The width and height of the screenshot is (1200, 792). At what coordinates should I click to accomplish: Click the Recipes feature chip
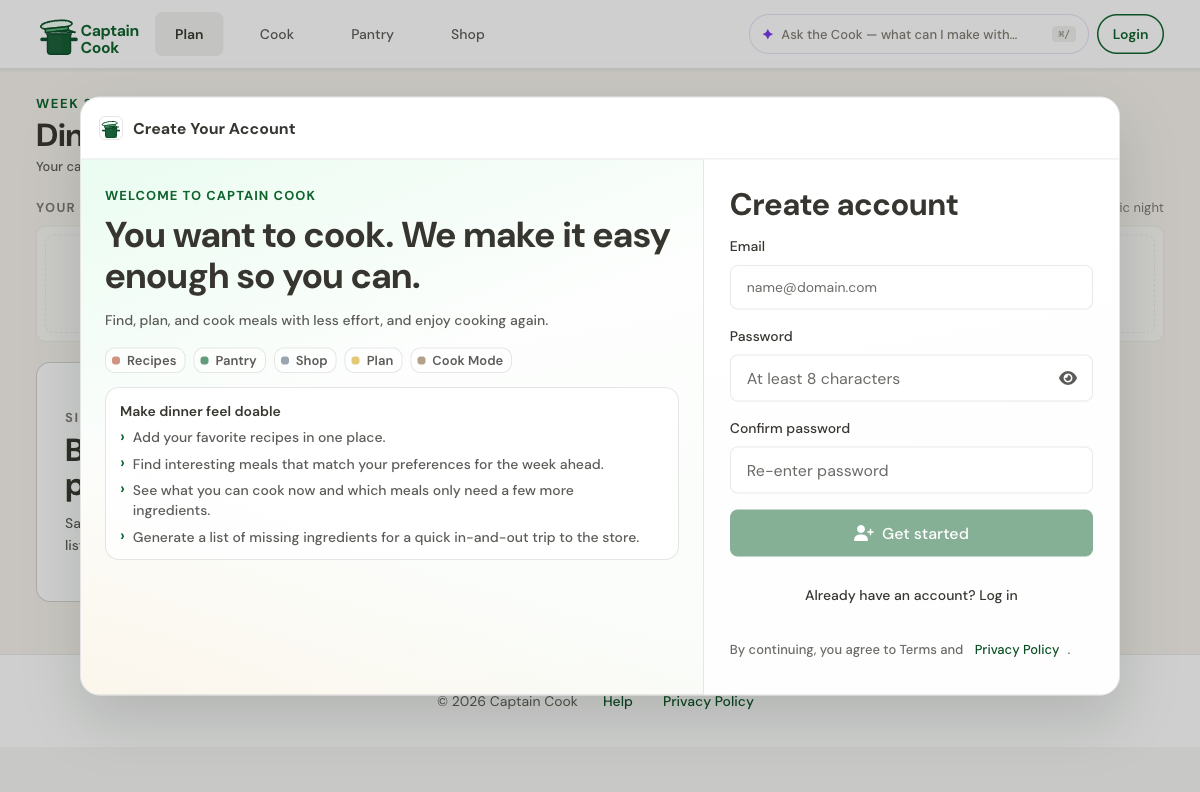[x=145, y=360]
